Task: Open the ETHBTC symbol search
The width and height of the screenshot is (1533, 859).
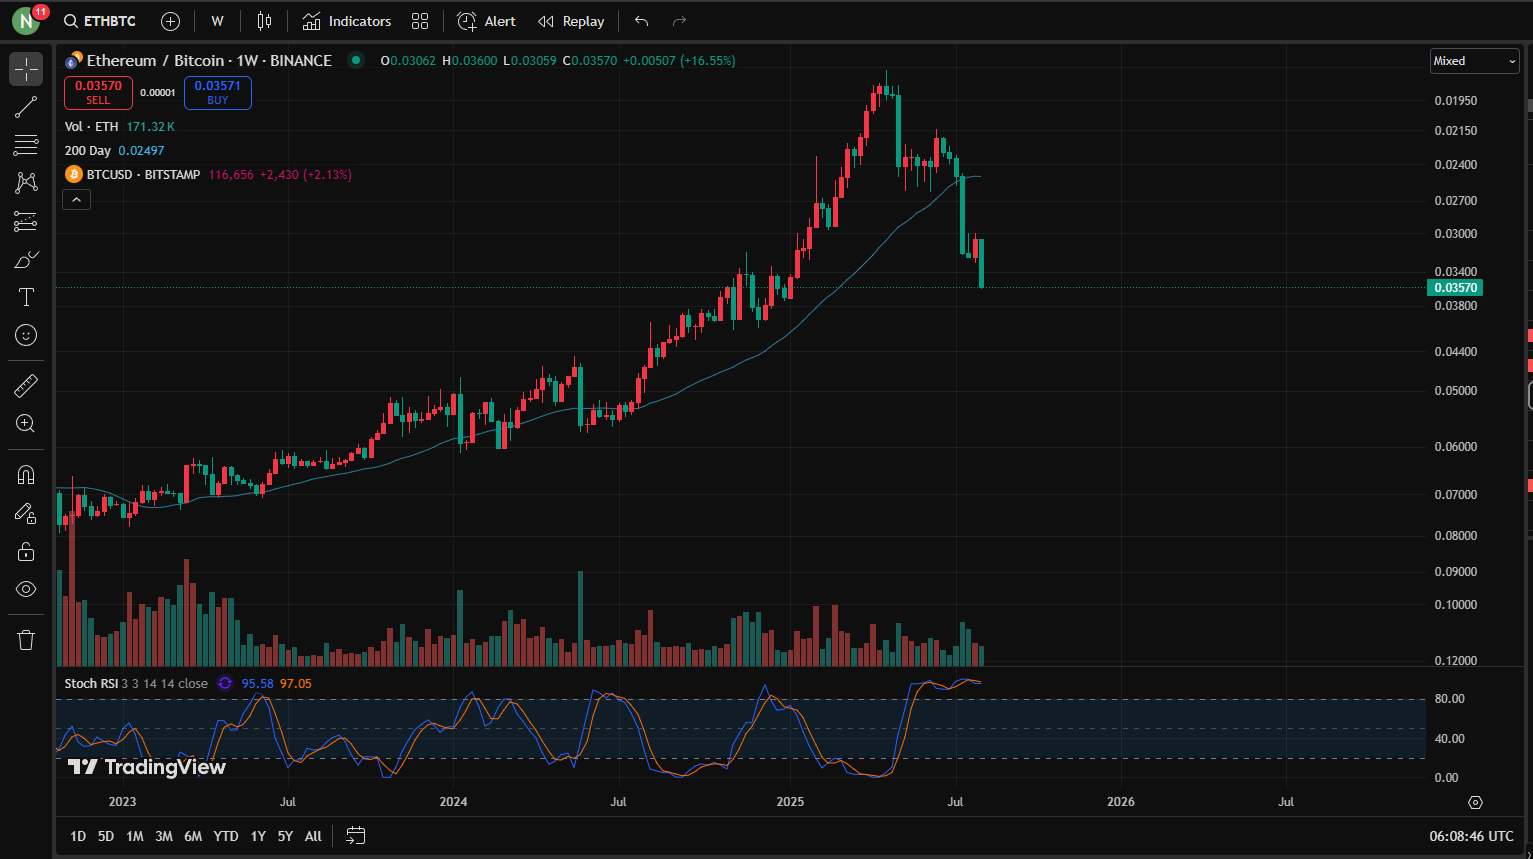Action: point(99,21)
